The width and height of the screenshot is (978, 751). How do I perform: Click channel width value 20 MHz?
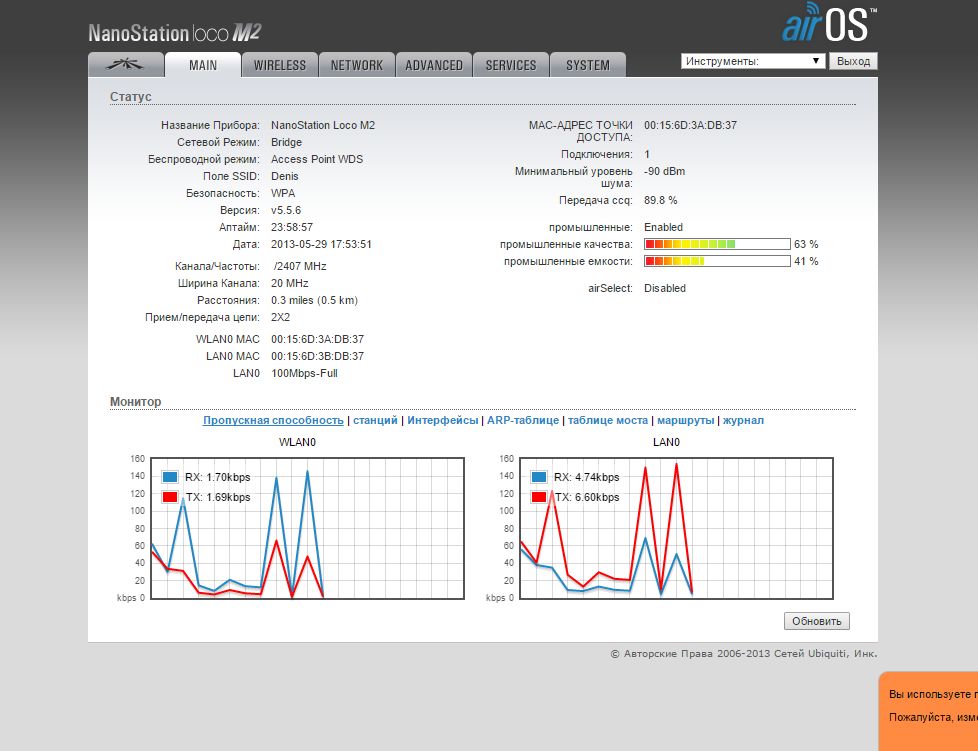[x=289, y=283]
